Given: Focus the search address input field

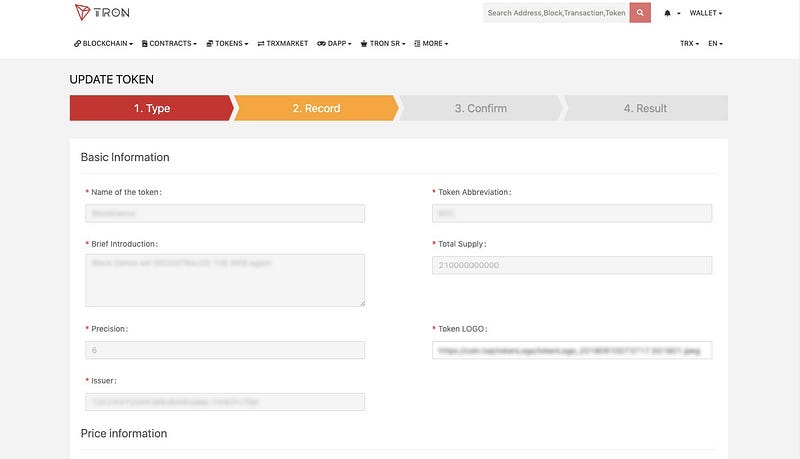Looking at the screenshot, I should (556, 13).
